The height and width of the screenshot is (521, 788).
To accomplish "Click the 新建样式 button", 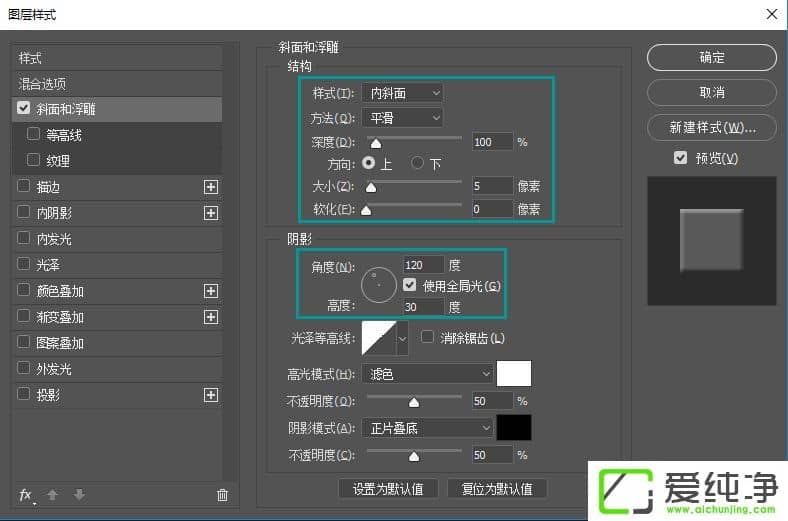I will (x=711, y=128).
